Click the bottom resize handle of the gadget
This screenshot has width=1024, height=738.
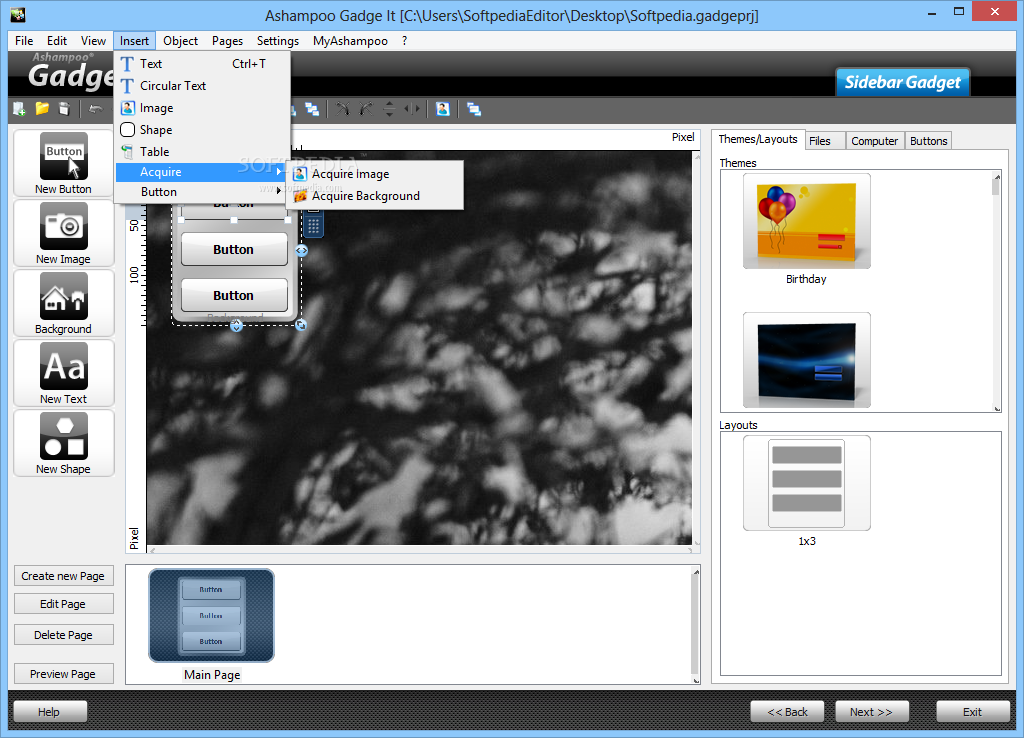coord(236,325)
